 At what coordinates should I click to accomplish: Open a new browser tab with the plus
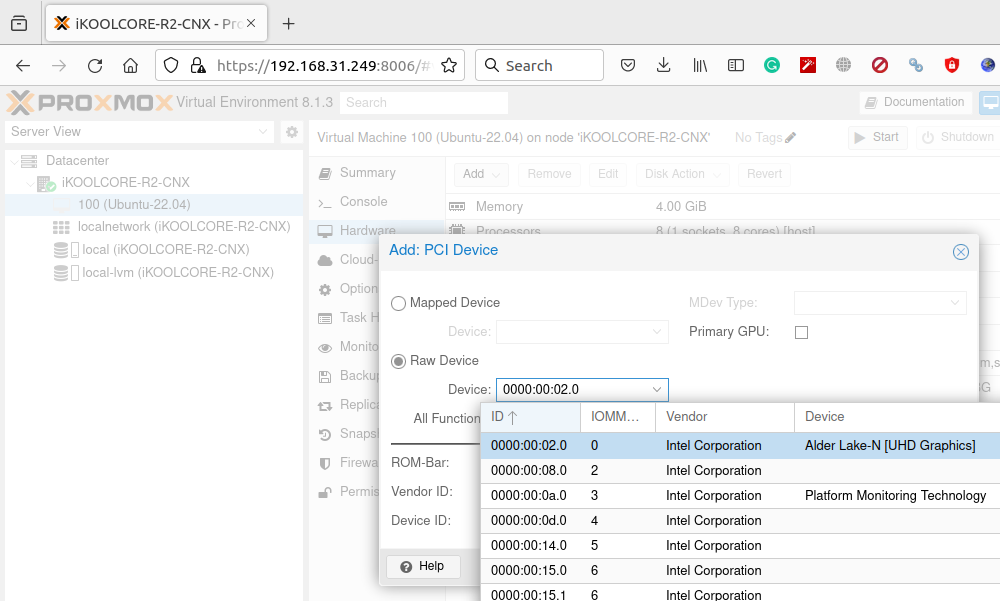288,24
